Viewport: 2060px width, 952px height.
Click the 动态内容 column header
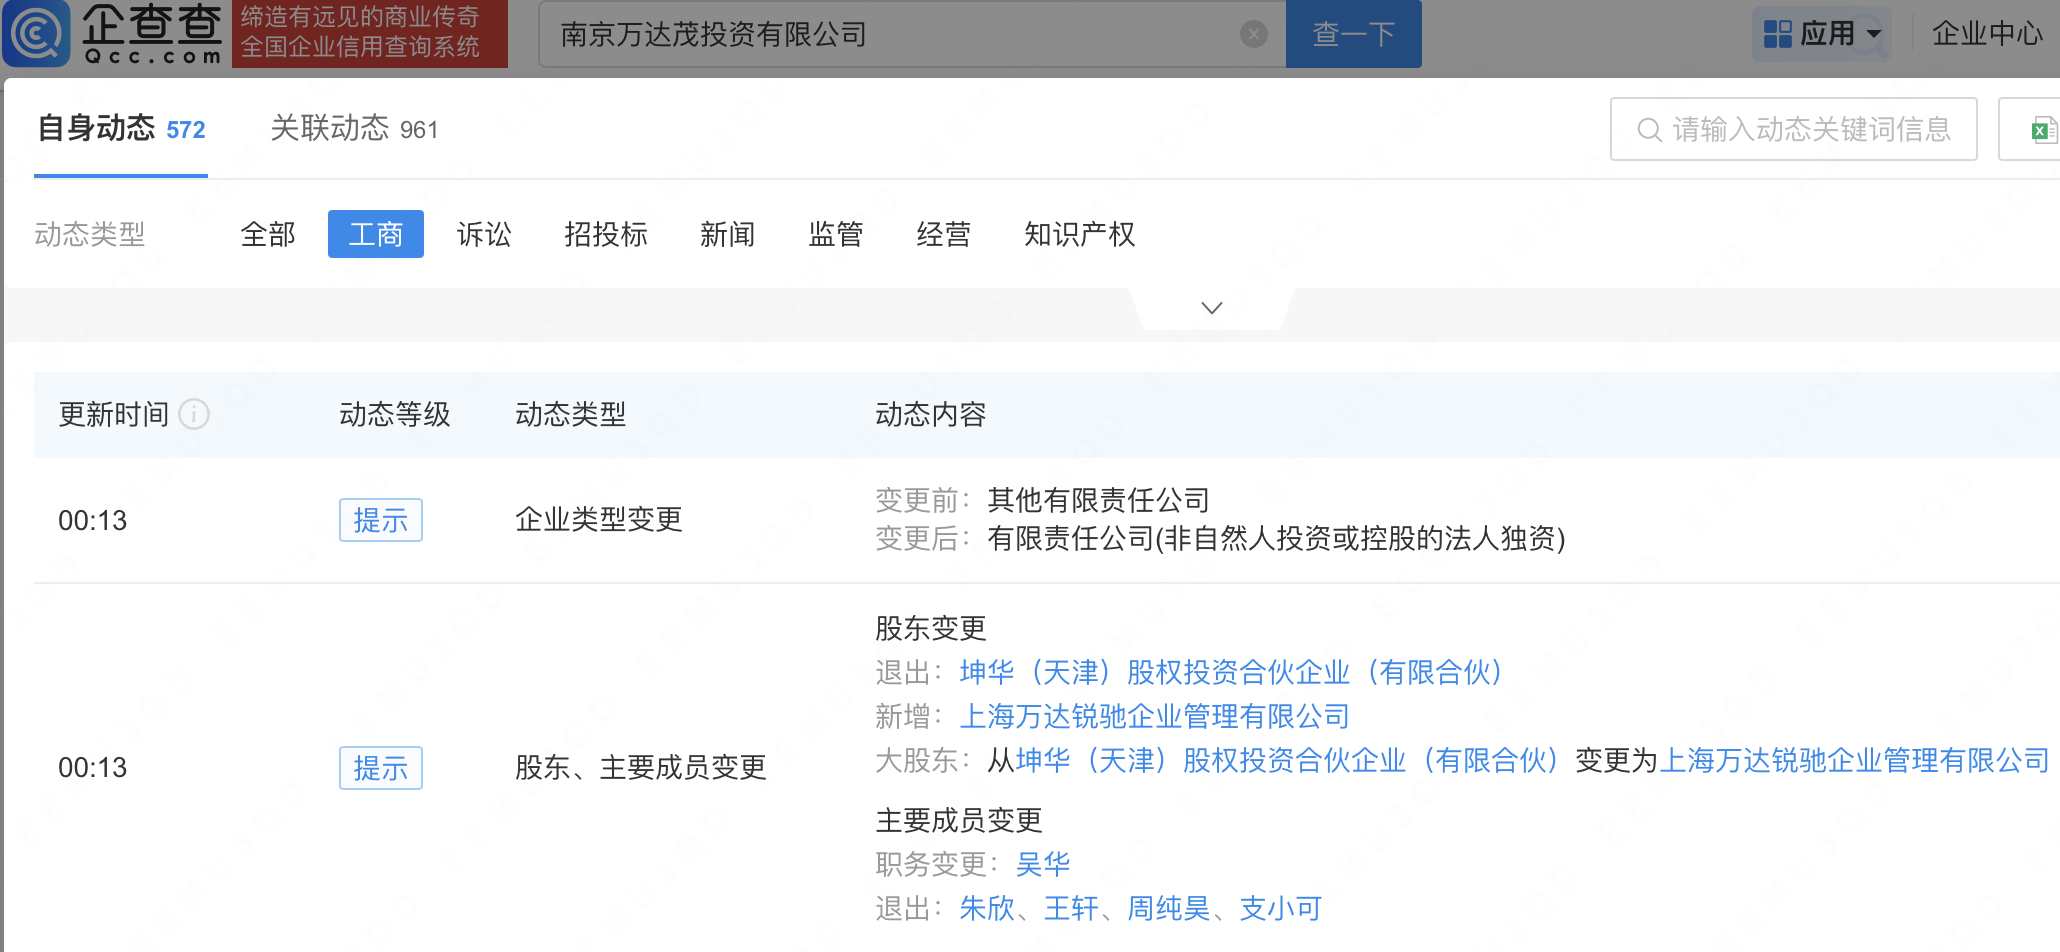pos(931,414)
